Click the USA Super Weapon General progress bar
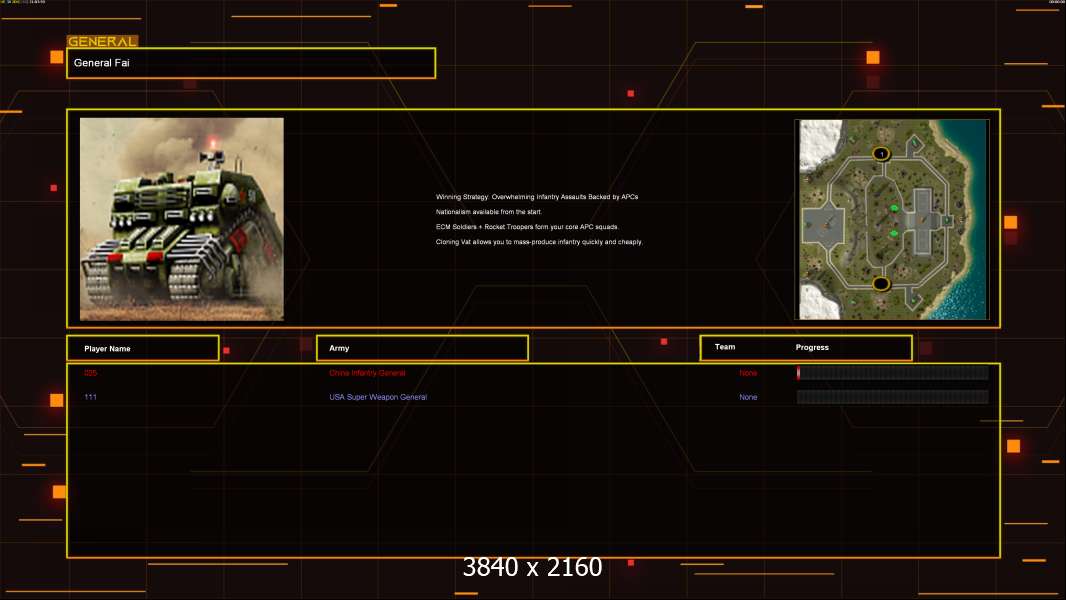 point(893,397)
